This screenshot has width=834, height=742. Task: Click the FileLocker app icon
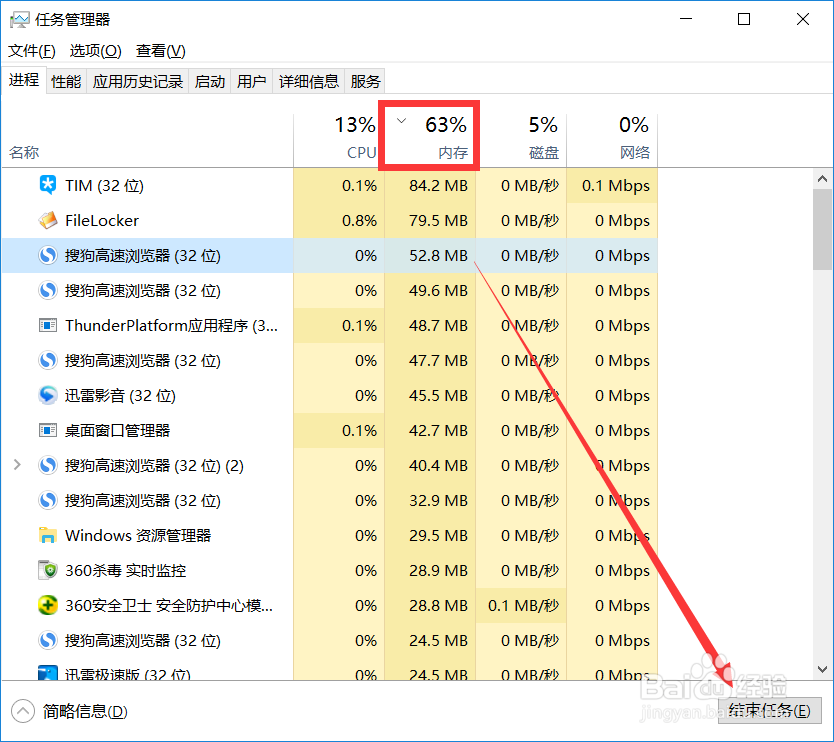pos(48,220)
